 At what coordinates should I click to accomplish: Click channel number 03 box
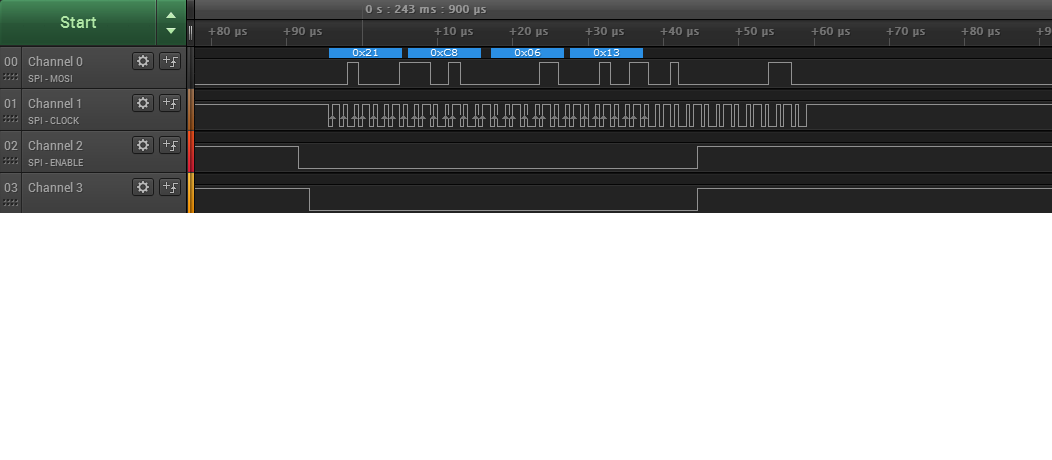11,187
